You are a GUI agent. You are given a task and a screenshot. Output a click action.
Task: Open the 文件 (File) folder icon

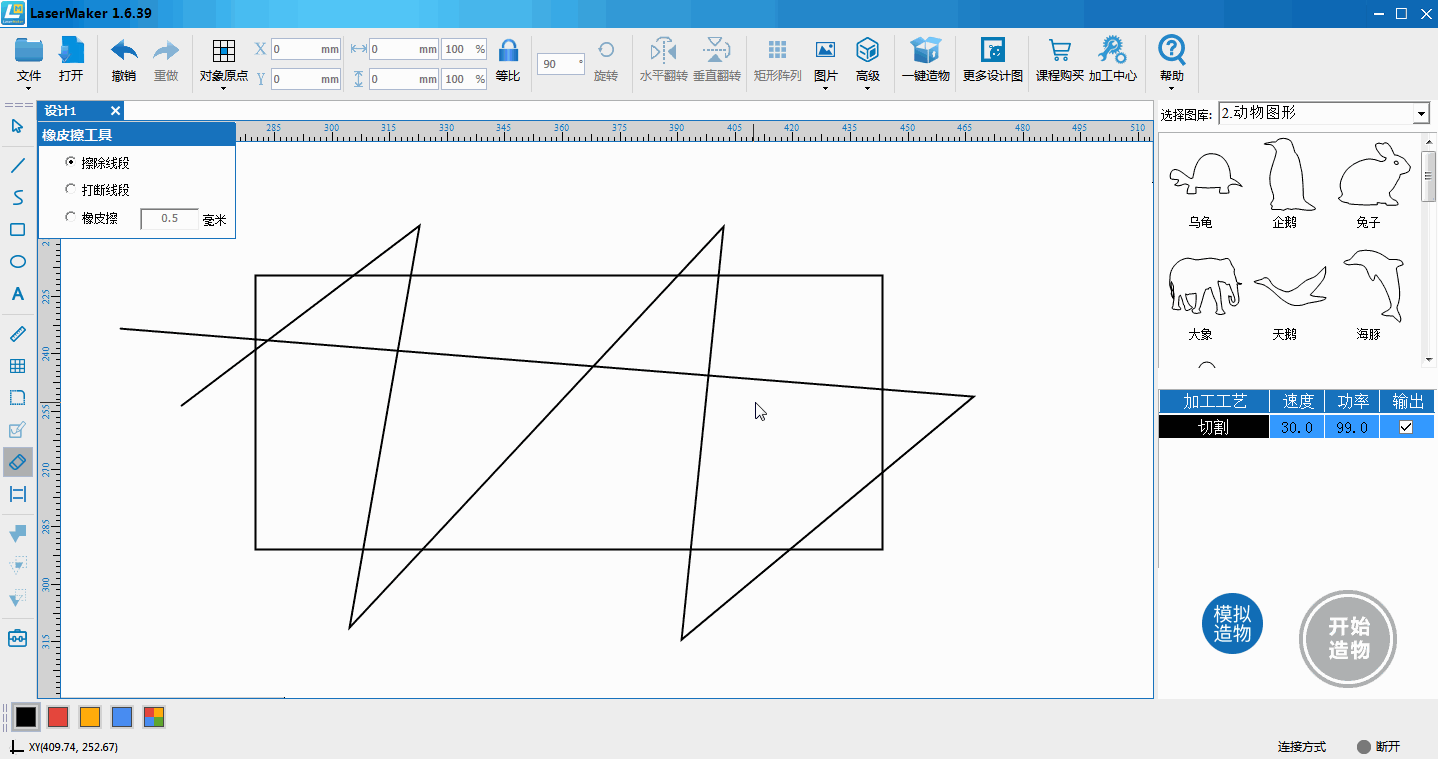pyautogui.click(x=29, y=50)
